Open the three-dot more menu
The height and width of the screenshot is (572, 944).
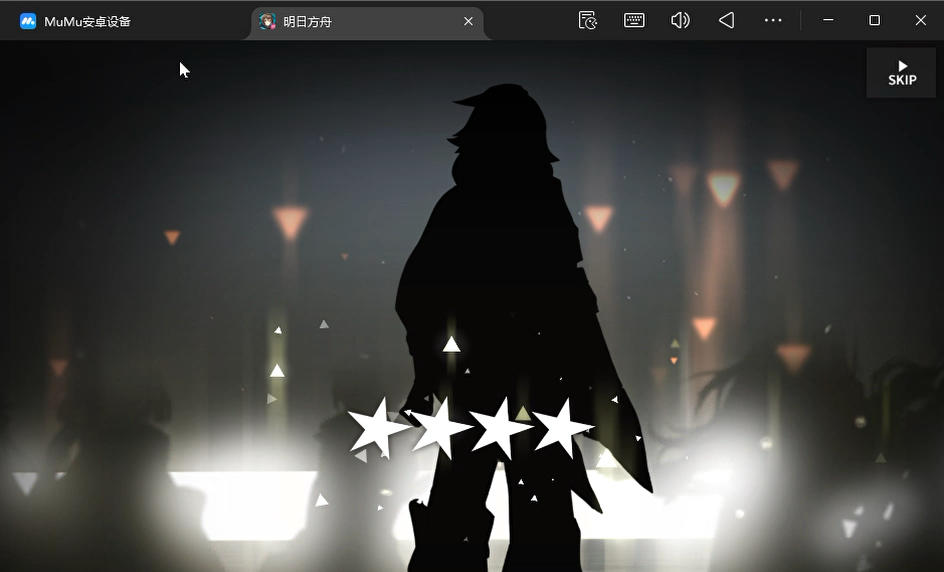click(773, 20)
